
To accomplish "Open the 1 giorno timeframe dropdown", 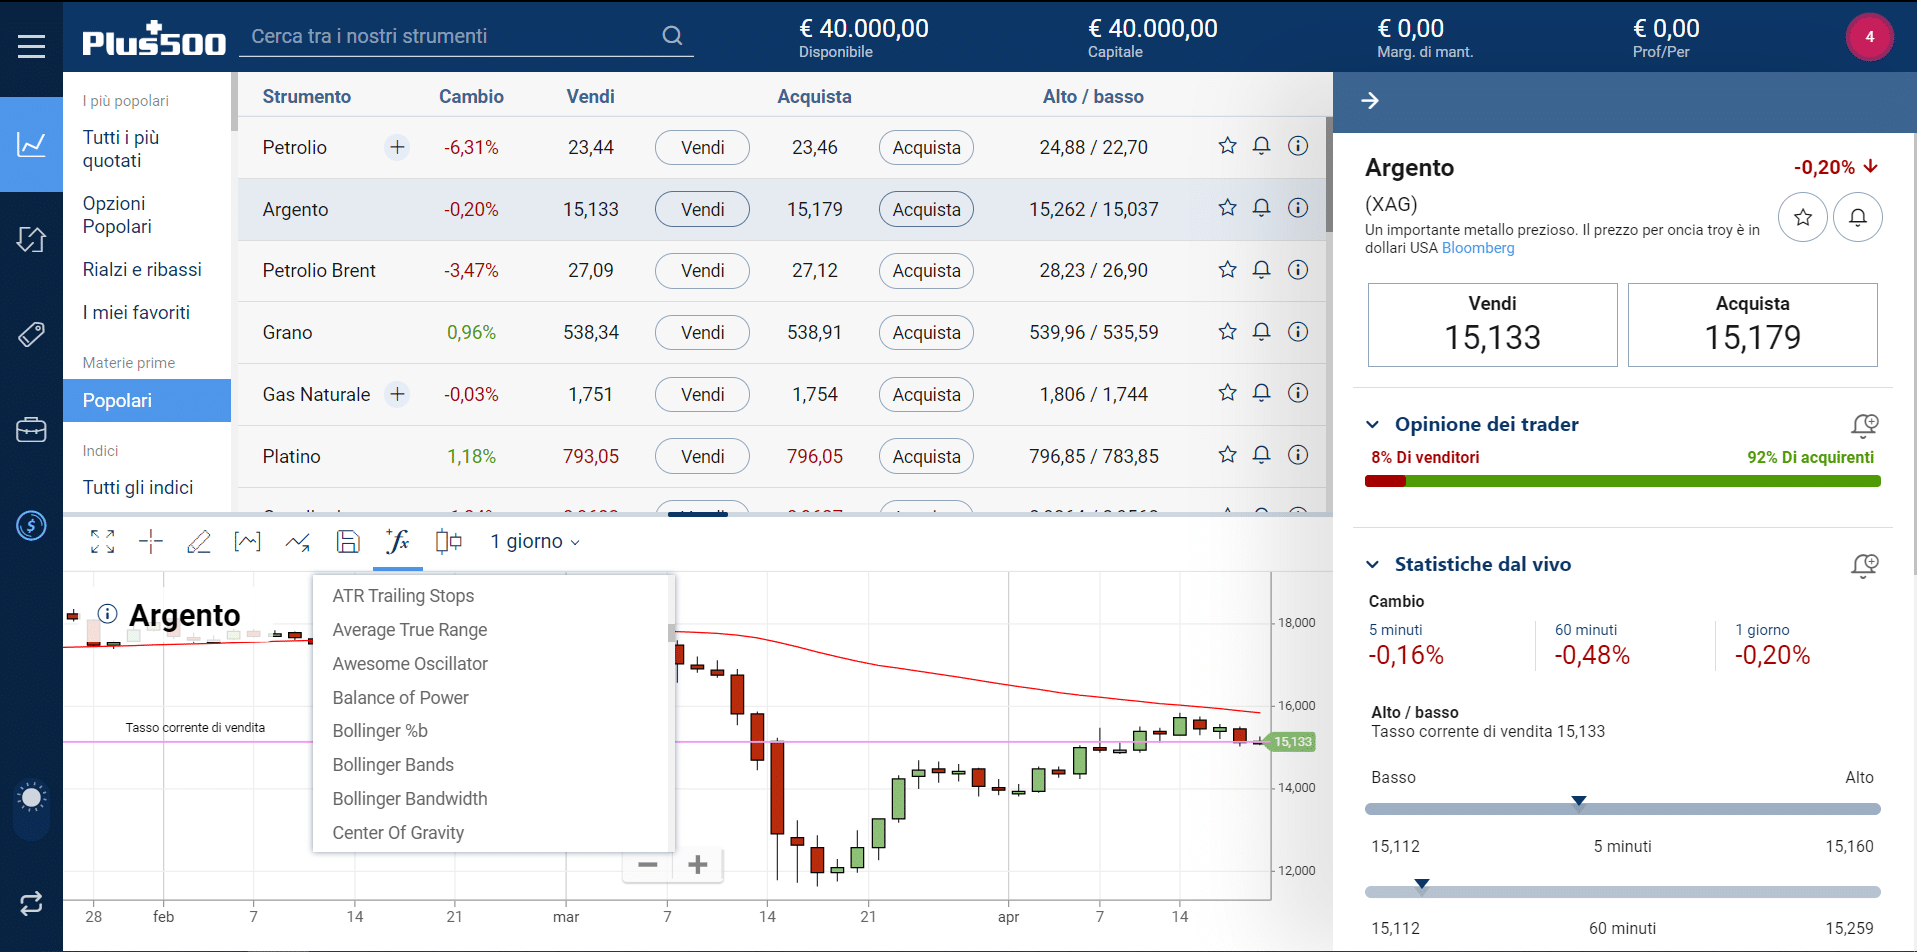I will [x=534, y=542].
